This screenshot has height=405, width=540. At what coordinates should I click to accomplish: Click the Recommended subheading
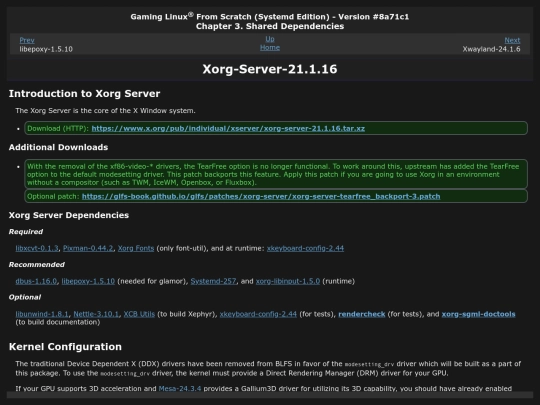[37, 265]
